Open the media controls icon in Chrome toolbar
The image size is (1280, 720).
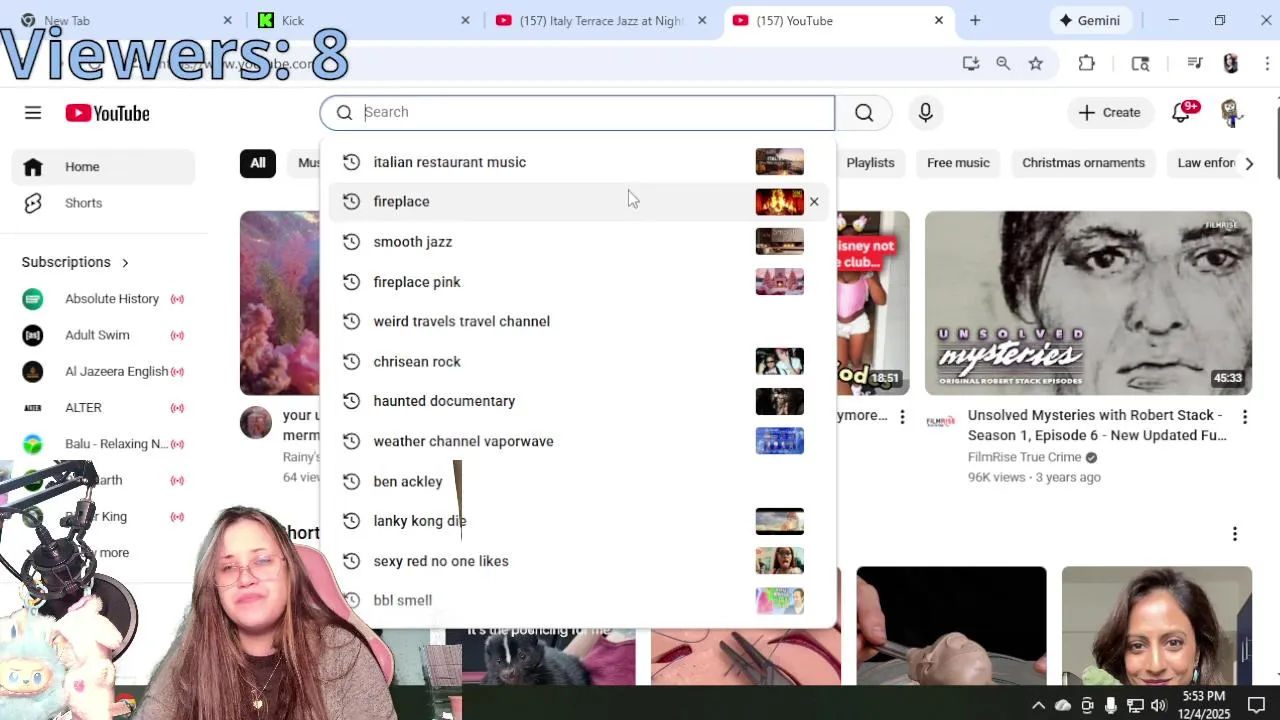(1195, 63)
